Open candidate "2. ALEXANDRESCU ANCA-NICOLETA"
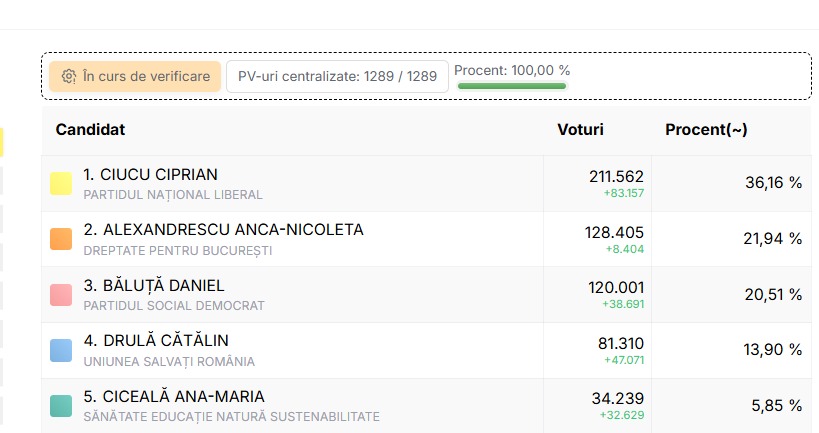The height and width of the screenshot is (433, 819). [223, 230]
